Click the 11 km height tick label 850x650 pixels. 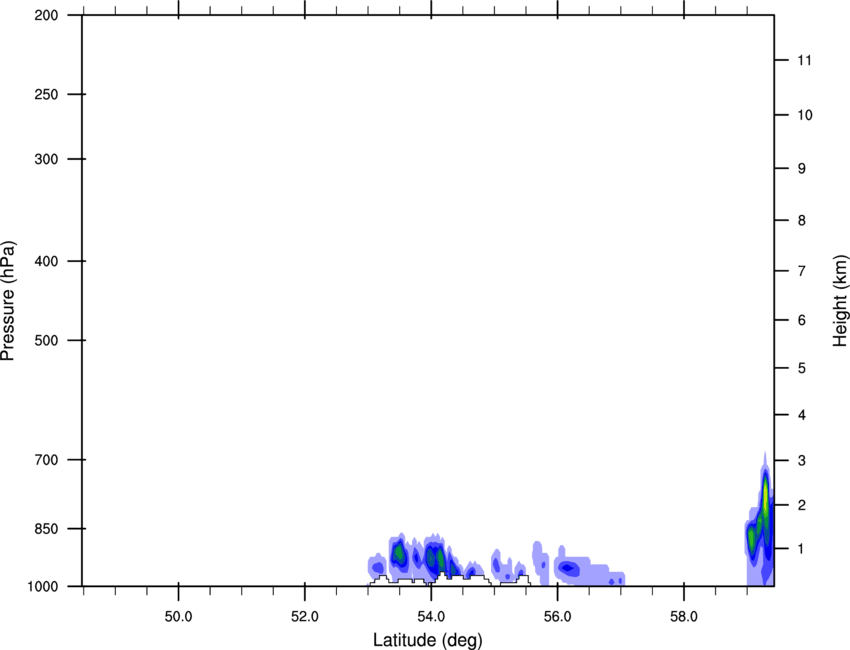coord(805,61)
